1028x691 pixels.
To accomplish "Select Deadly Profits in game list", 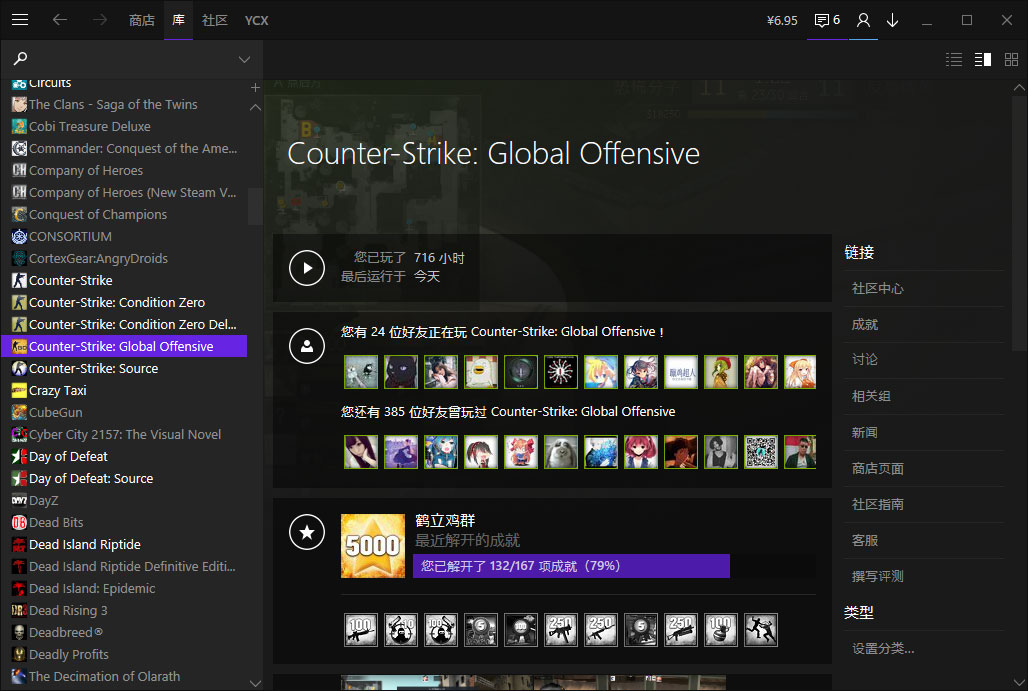I will tap(125, 654).
